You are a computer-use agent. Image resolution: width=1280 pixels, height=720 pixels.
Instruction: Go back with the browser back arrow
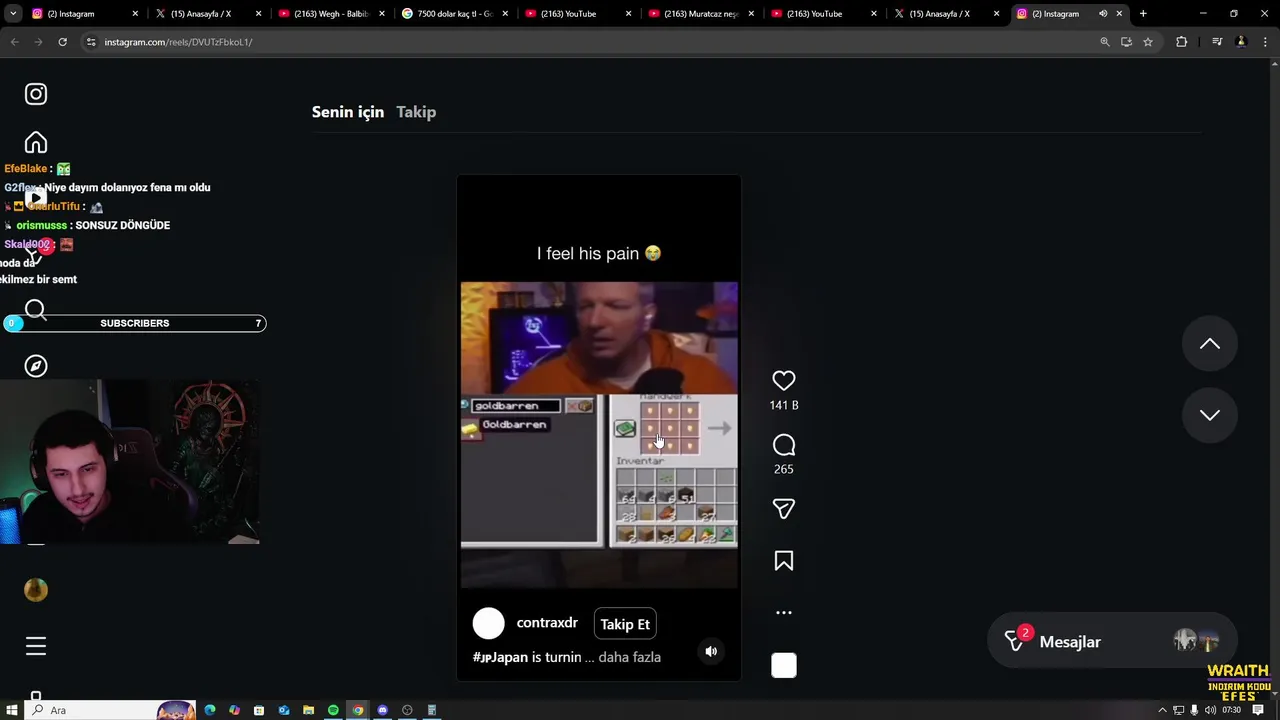[x=14, y=42]
